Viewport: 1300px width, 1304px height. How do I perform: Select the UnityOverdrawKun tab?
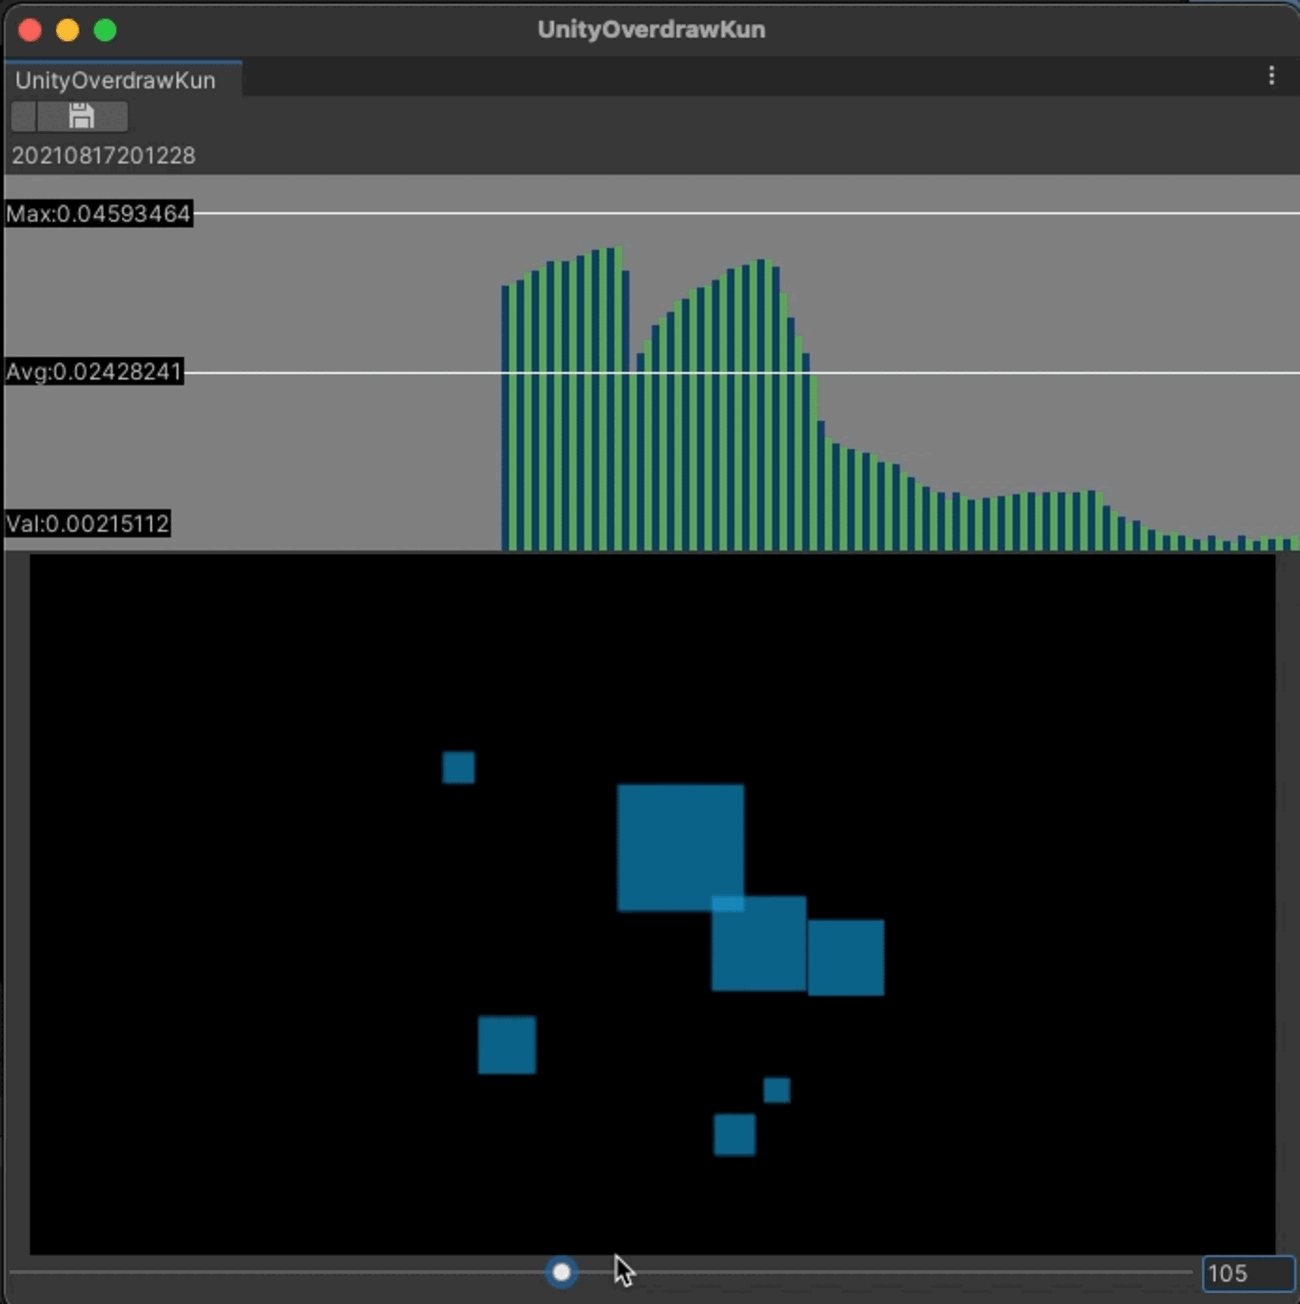[115, 80]
